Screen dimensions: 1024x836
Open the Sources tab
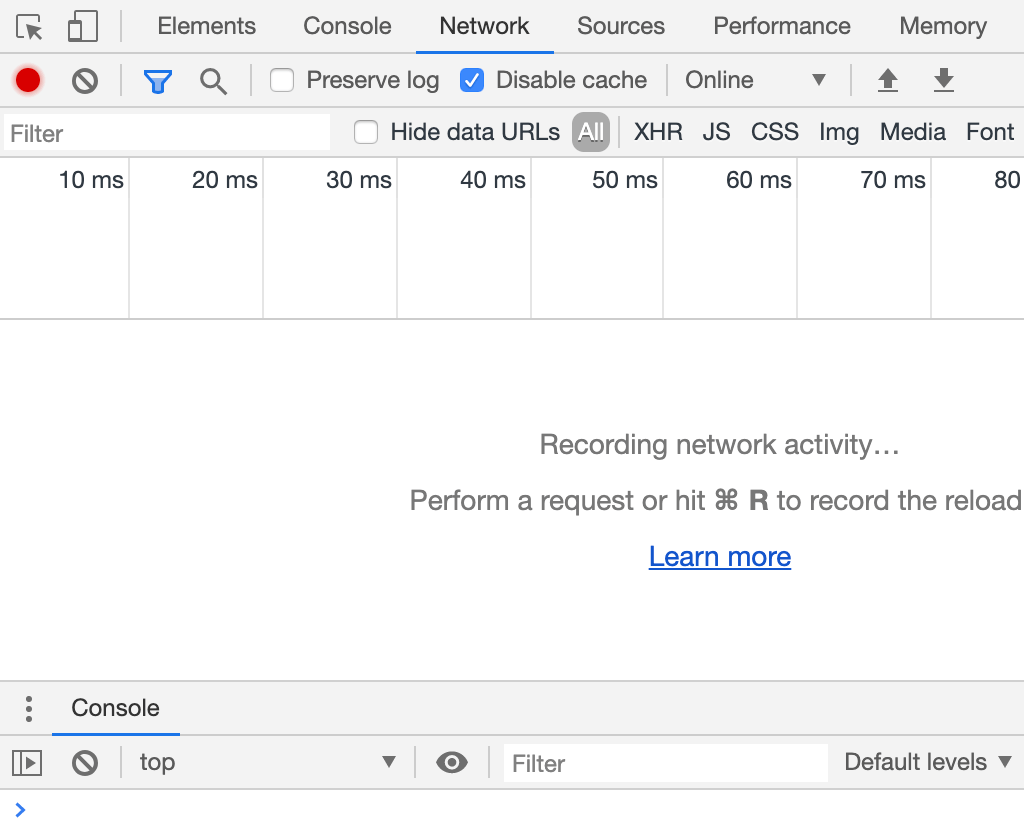tap(621, 26)
